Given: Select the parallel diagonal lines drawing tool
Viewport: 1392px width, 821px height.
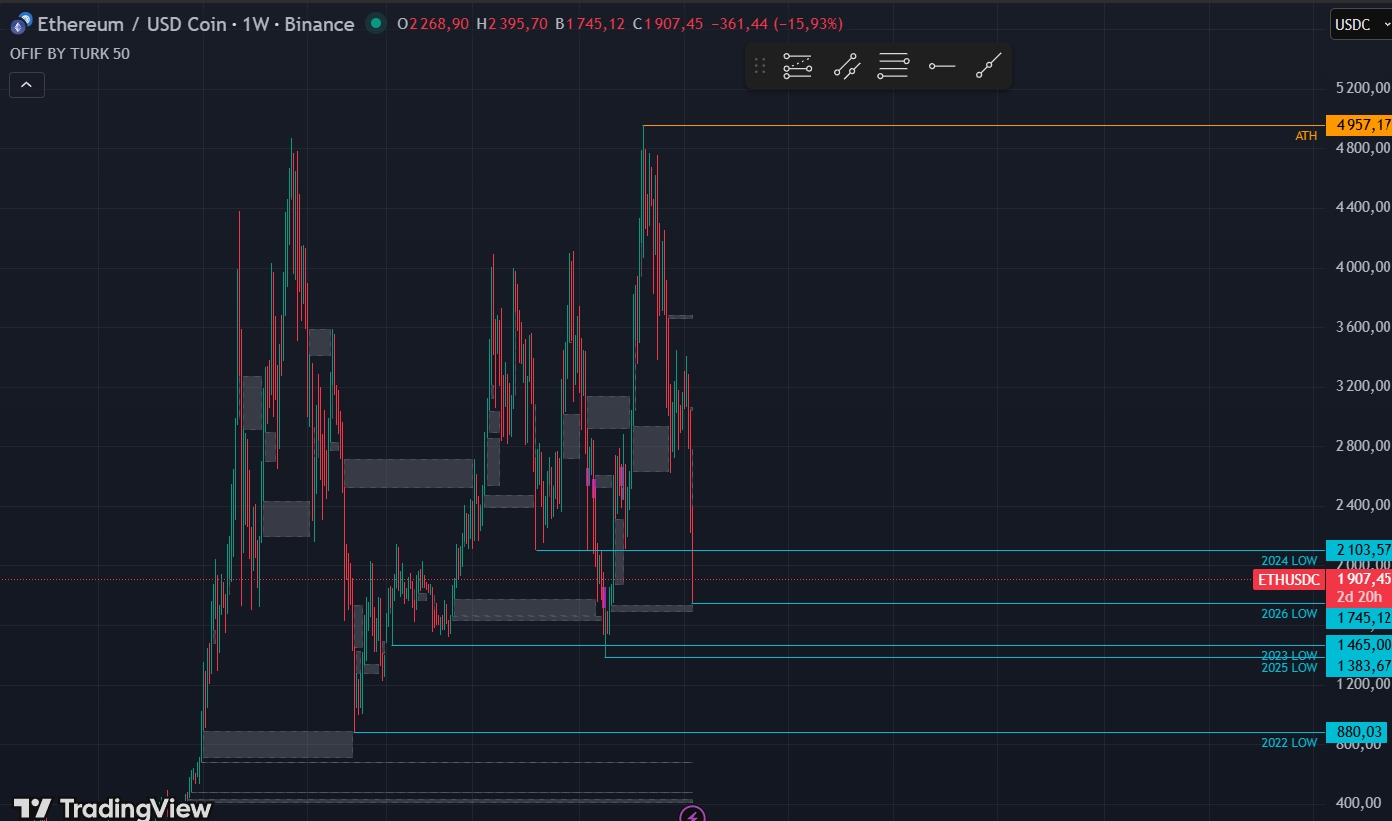Looking at the screenshot, I should (x=847, y=67).
